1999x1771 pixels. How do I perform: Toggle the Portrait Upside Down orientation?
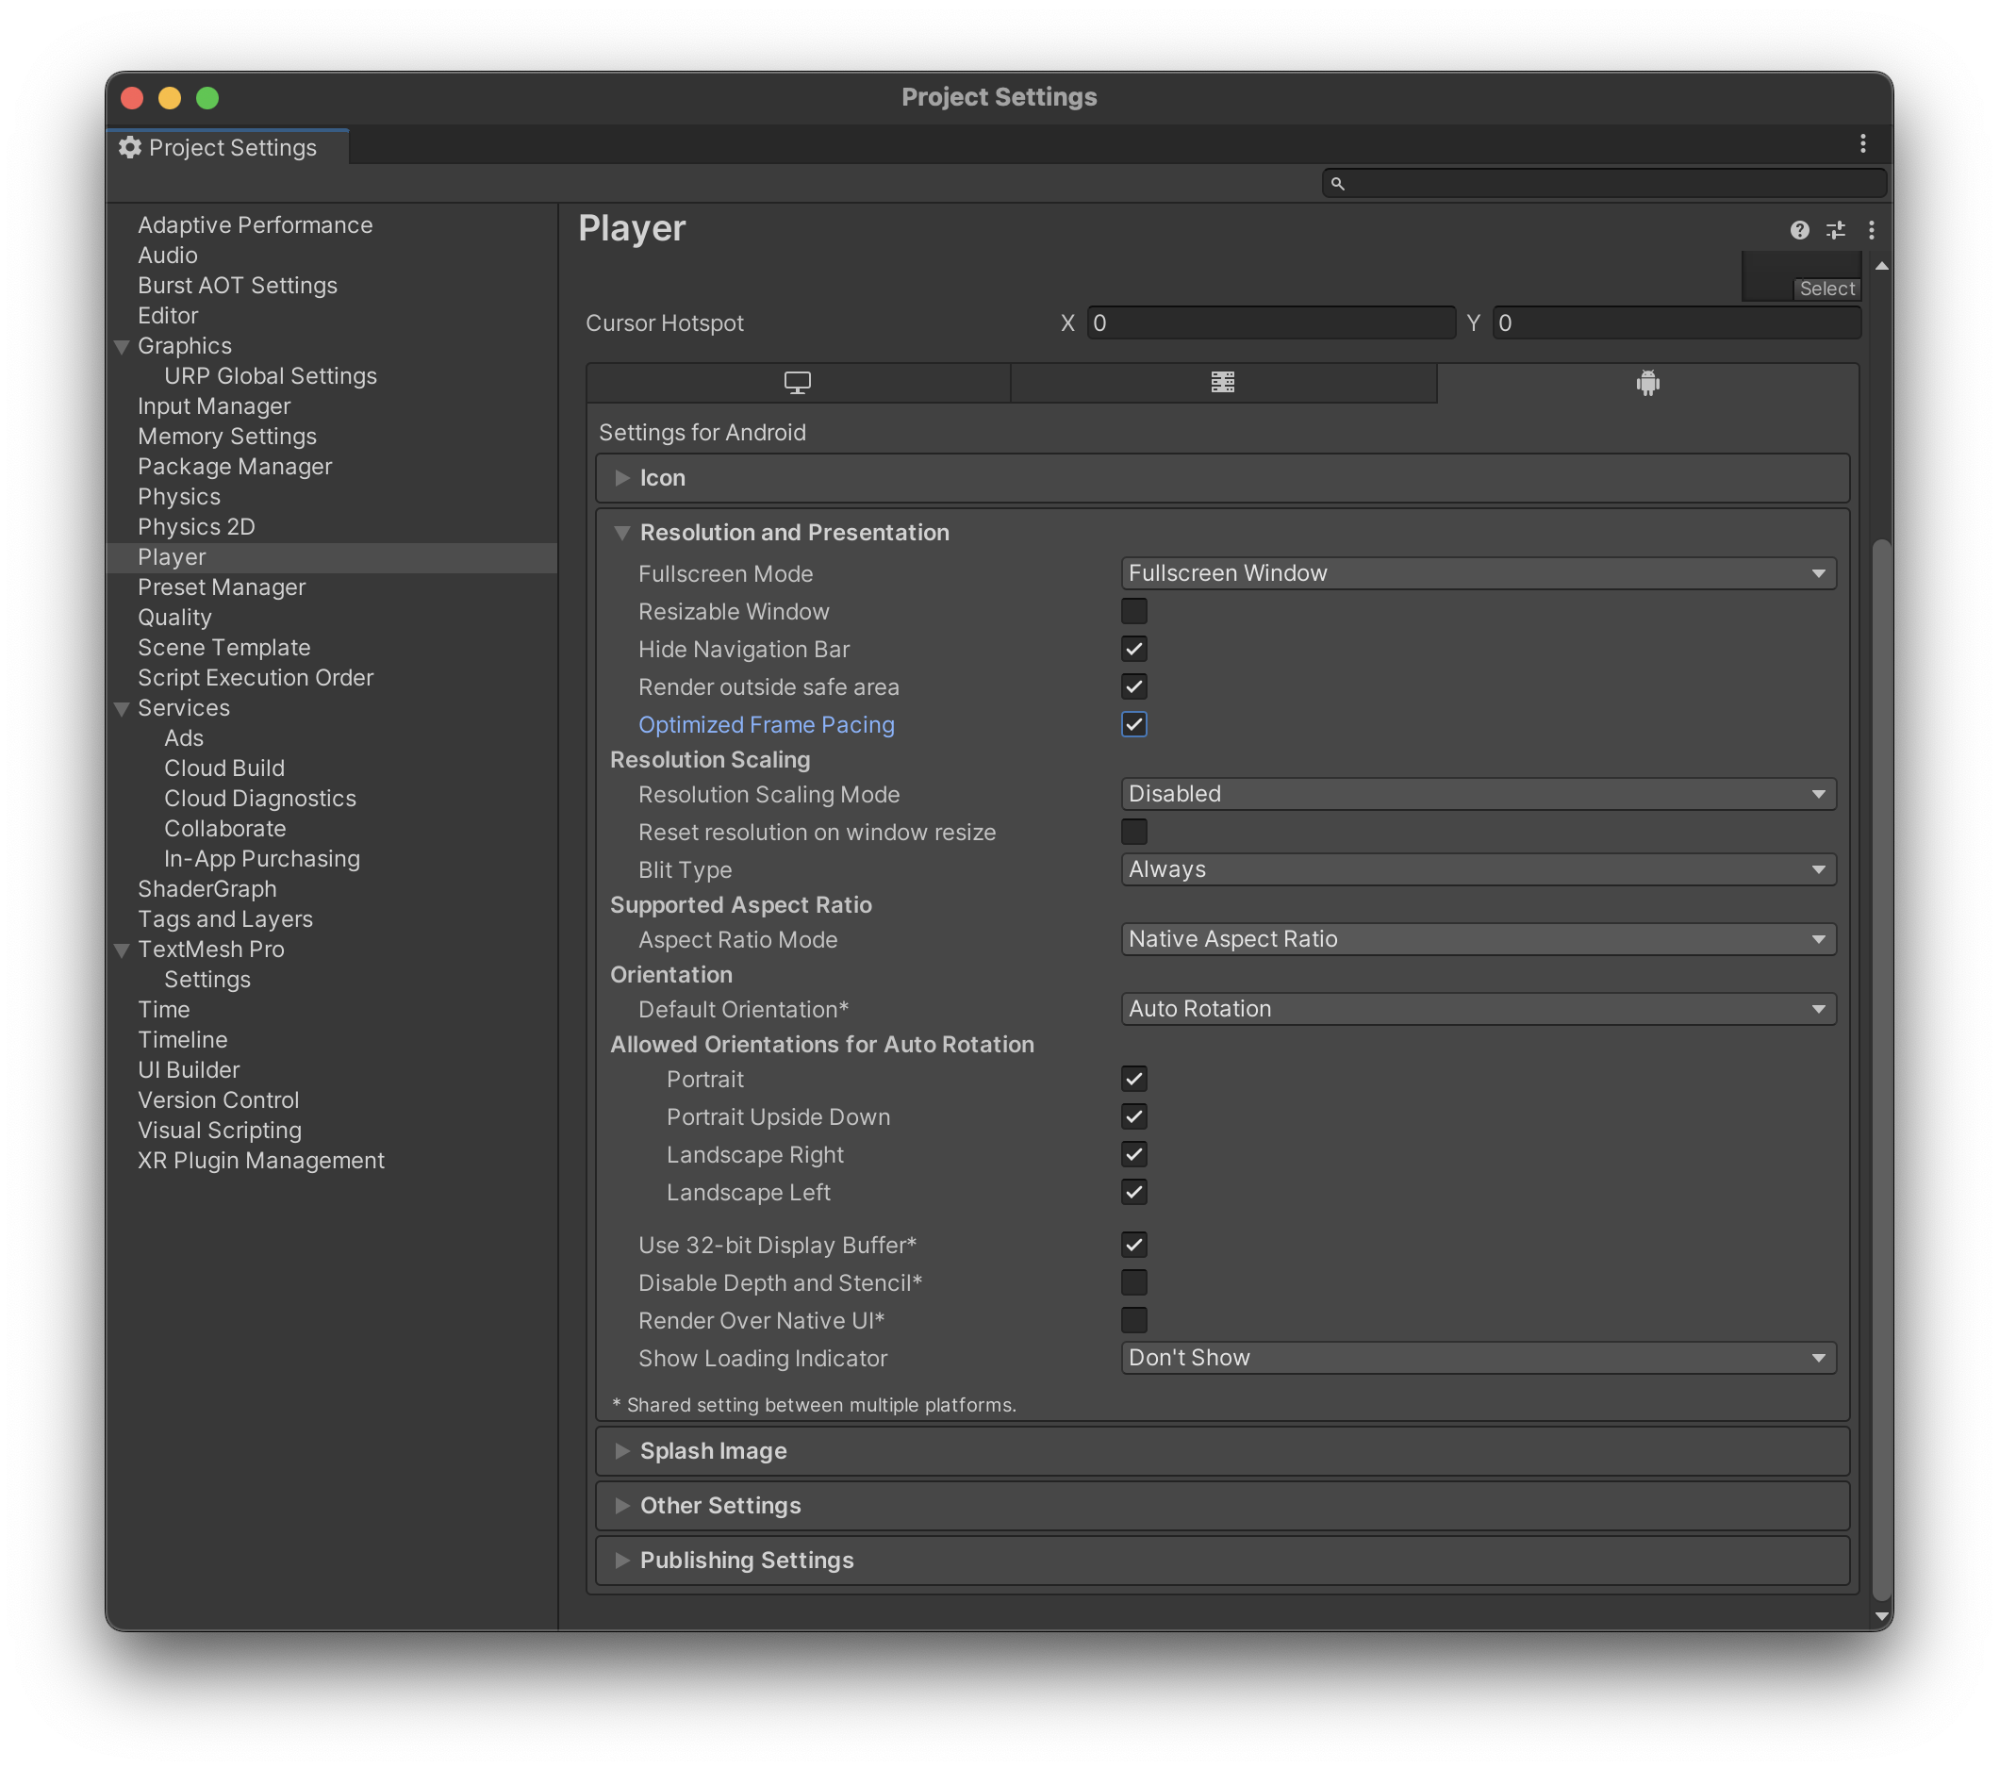coord(1132,1116)
